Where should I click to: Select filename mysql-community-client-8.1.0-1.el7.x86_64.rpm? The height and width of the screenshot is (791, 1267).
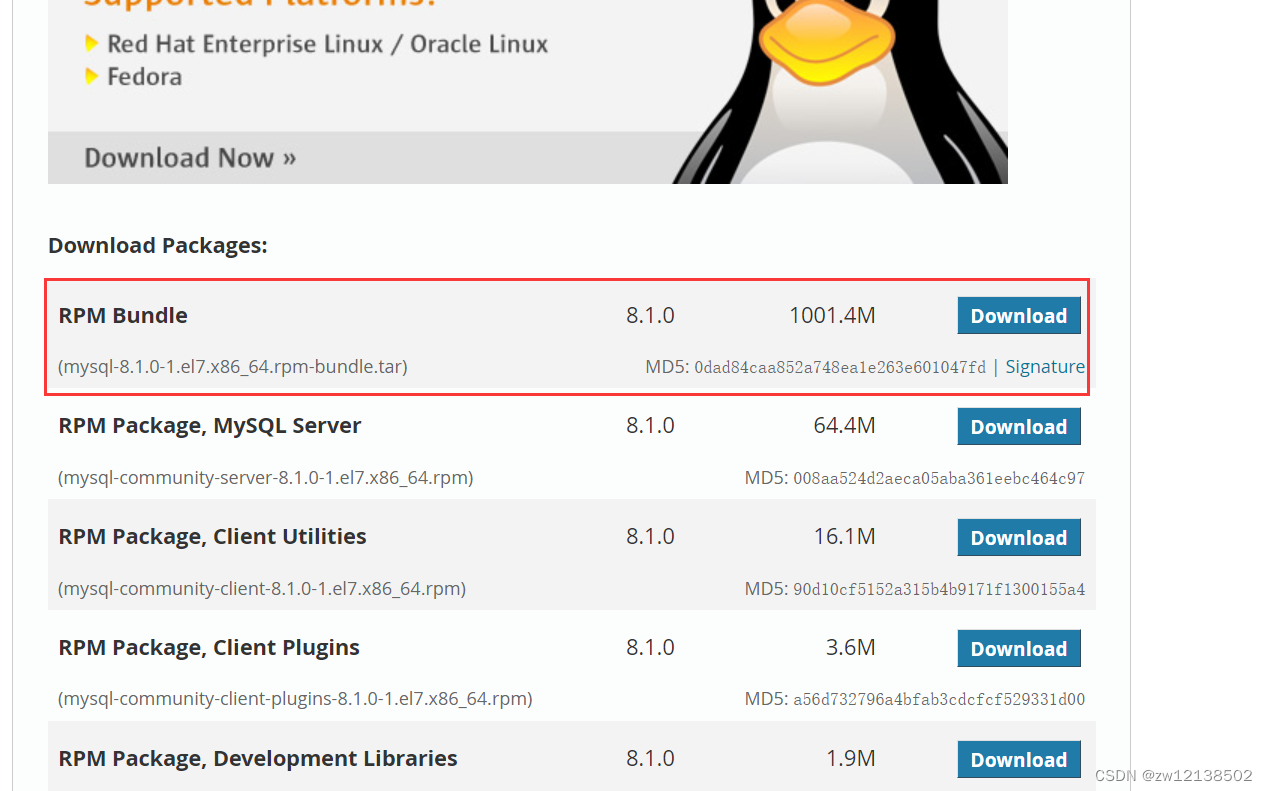pos(262,589)
